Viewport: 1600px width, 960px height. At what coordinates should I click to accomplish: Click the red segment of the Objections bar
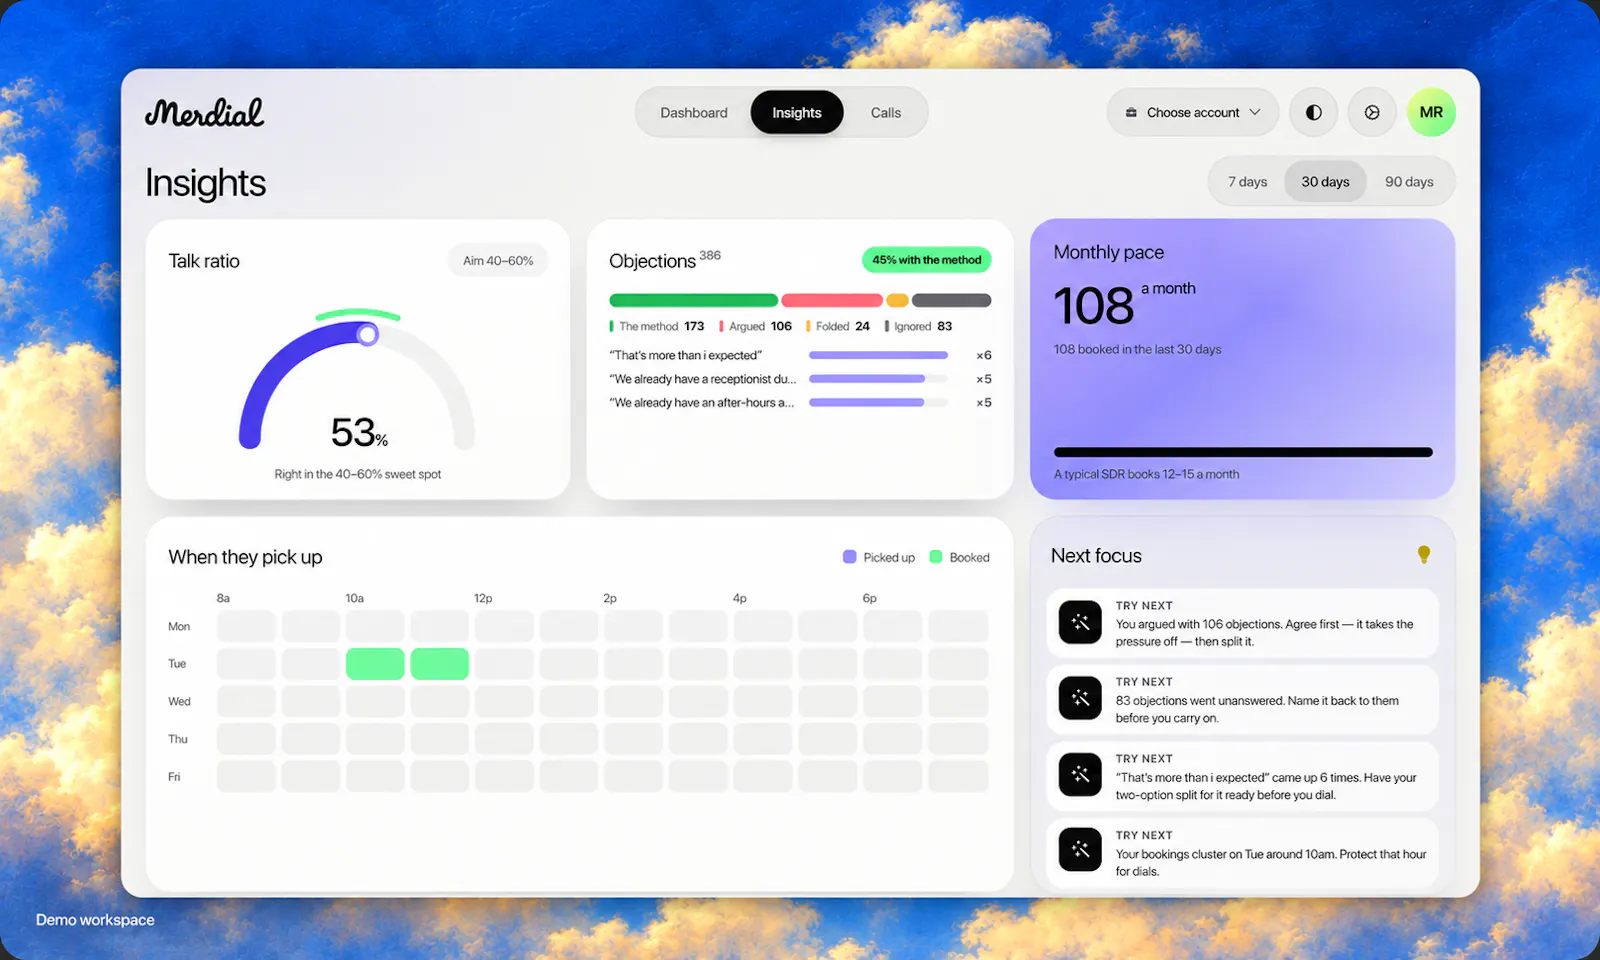[x=832, y=300]
